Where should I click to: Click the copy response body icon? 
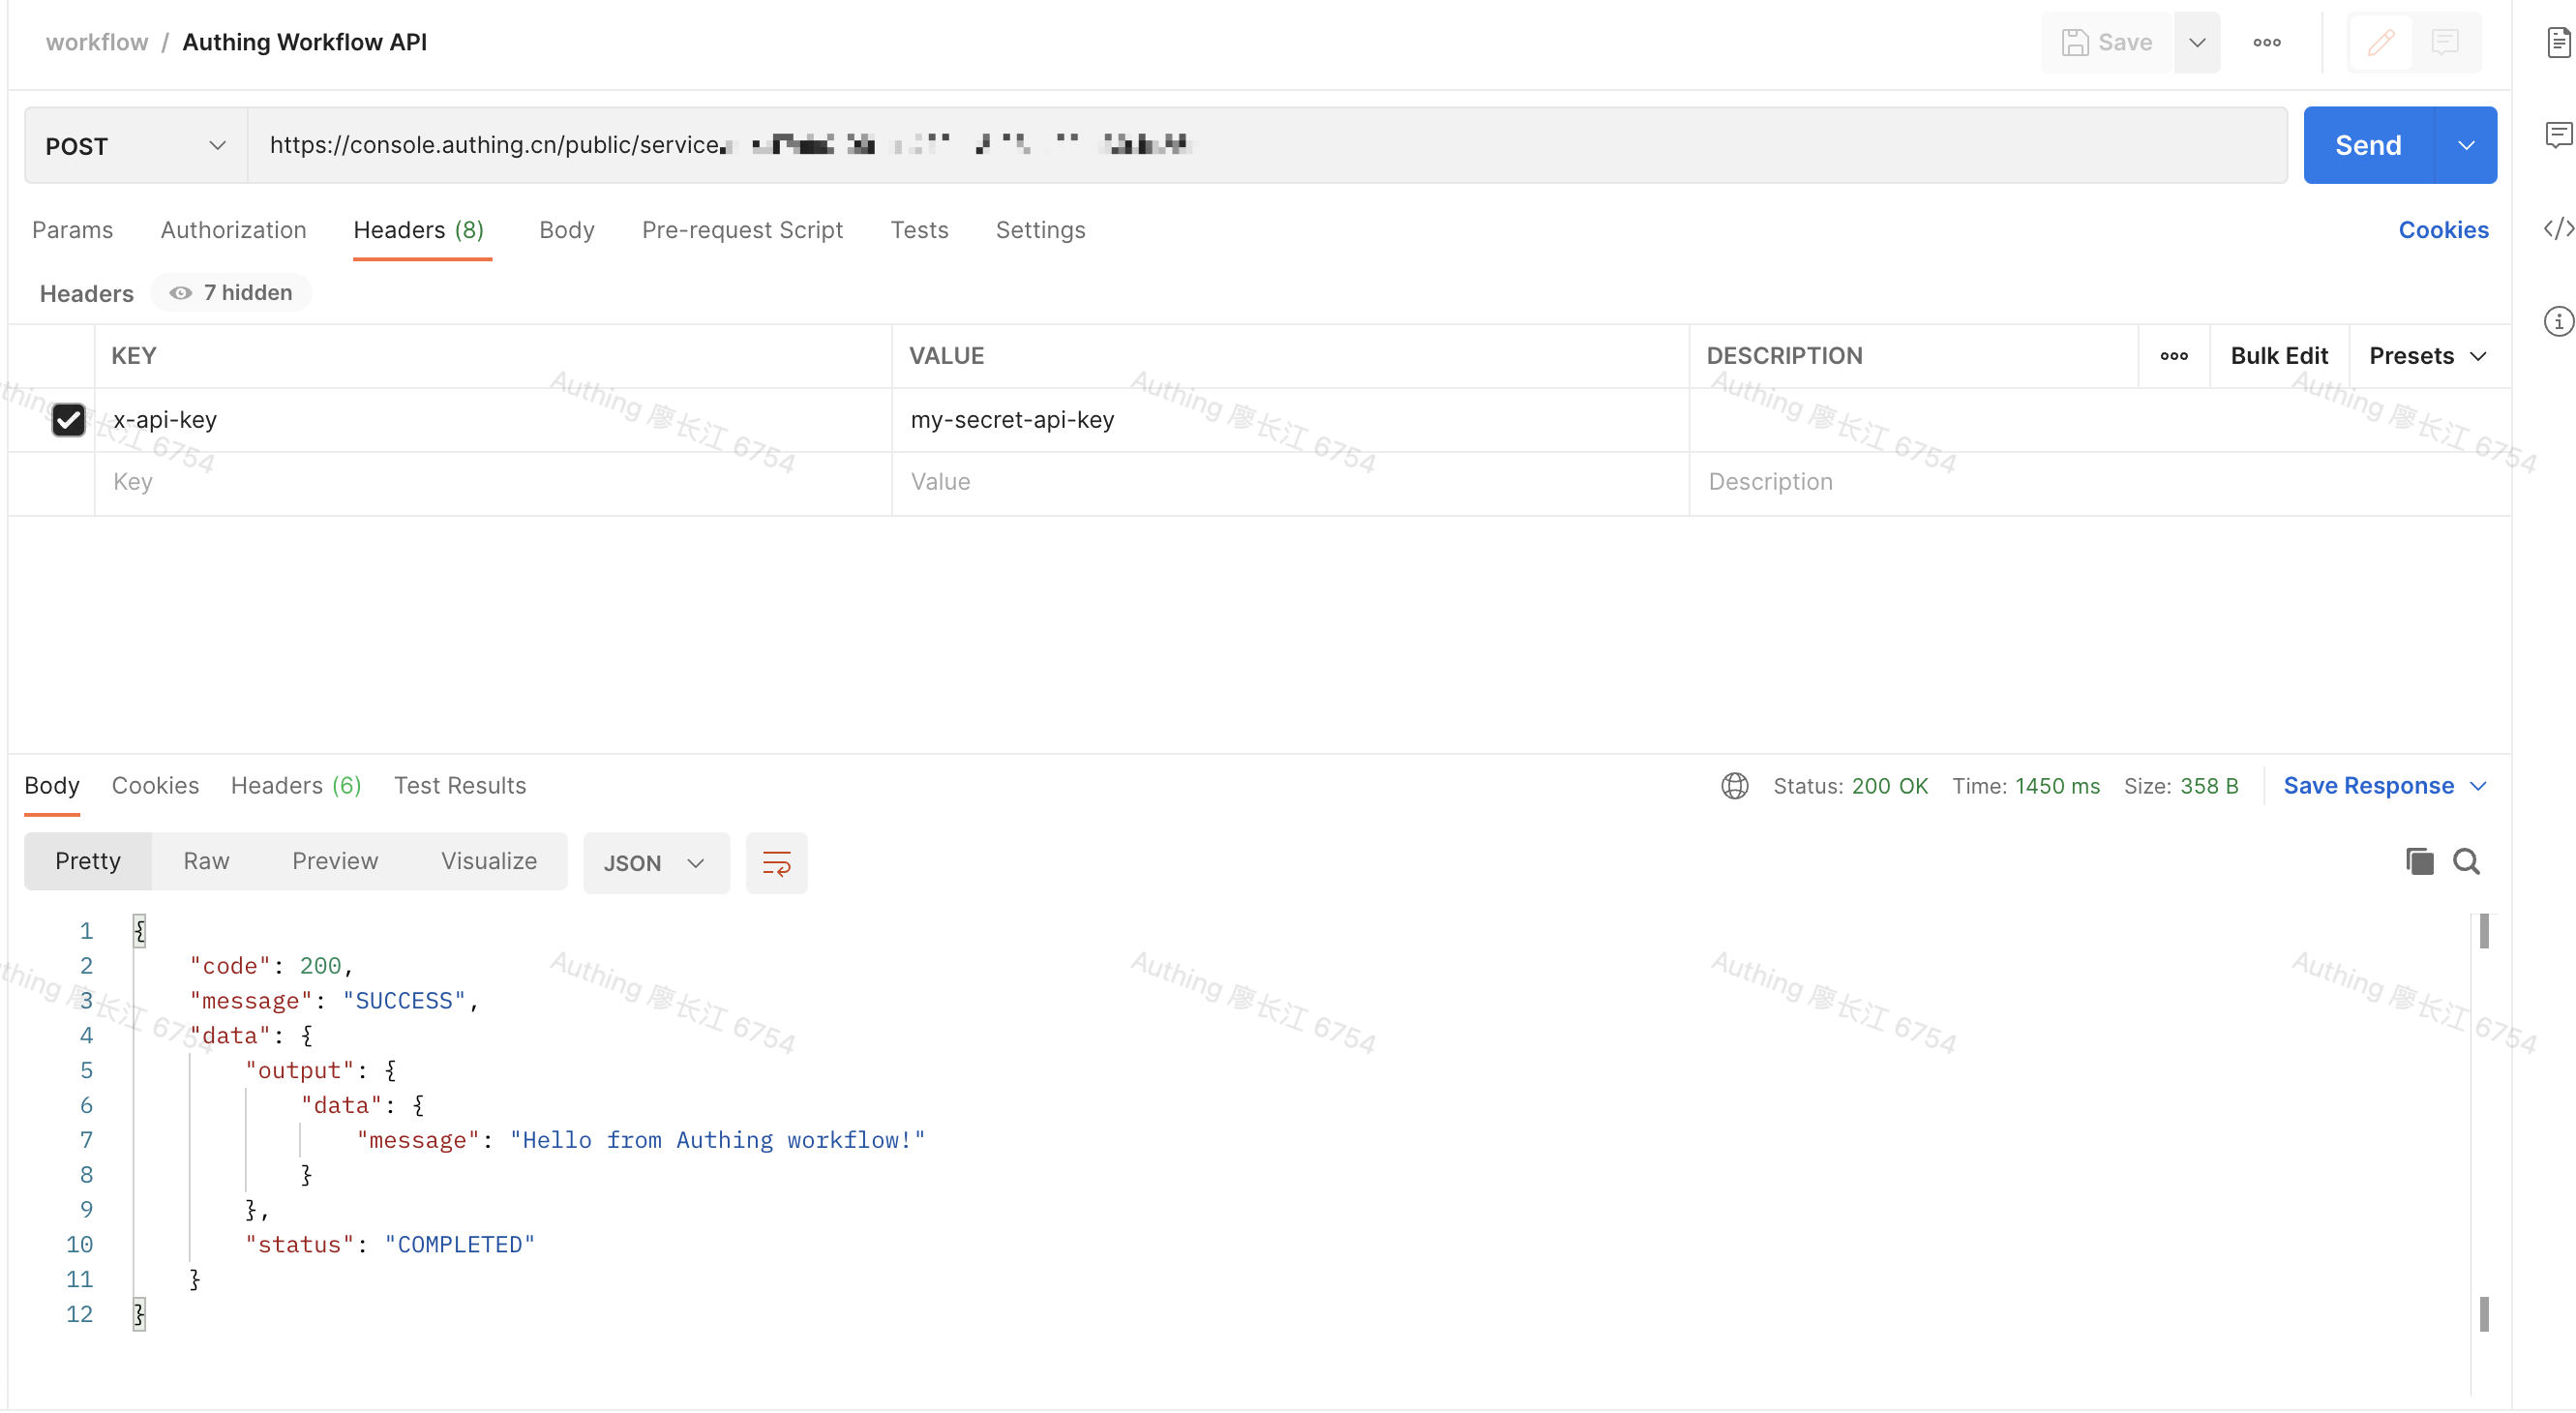tap(2418, 861)
